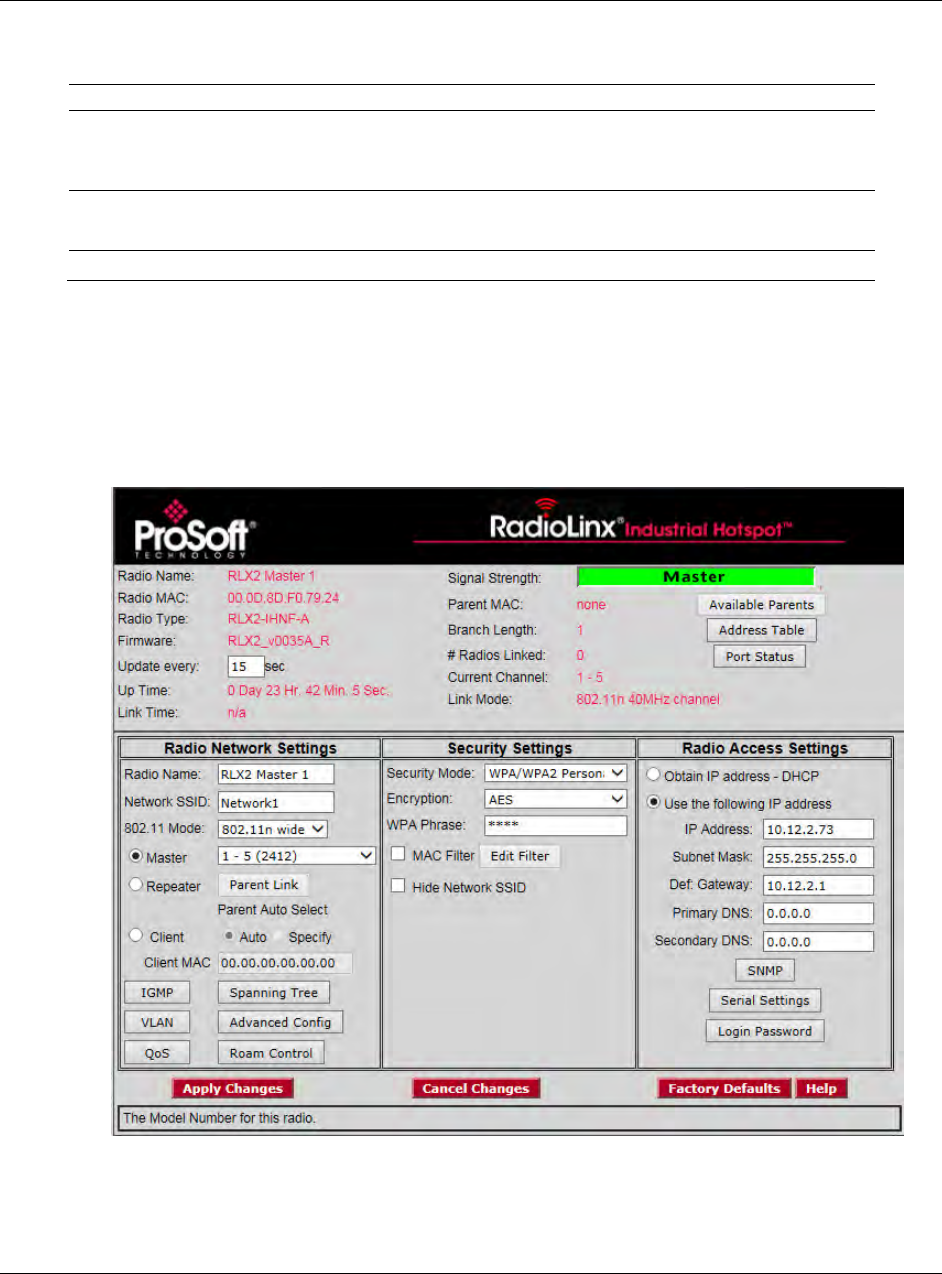Click the Available Parents button
This screenshot has width=942, height=1274.
tap(761, 605)
